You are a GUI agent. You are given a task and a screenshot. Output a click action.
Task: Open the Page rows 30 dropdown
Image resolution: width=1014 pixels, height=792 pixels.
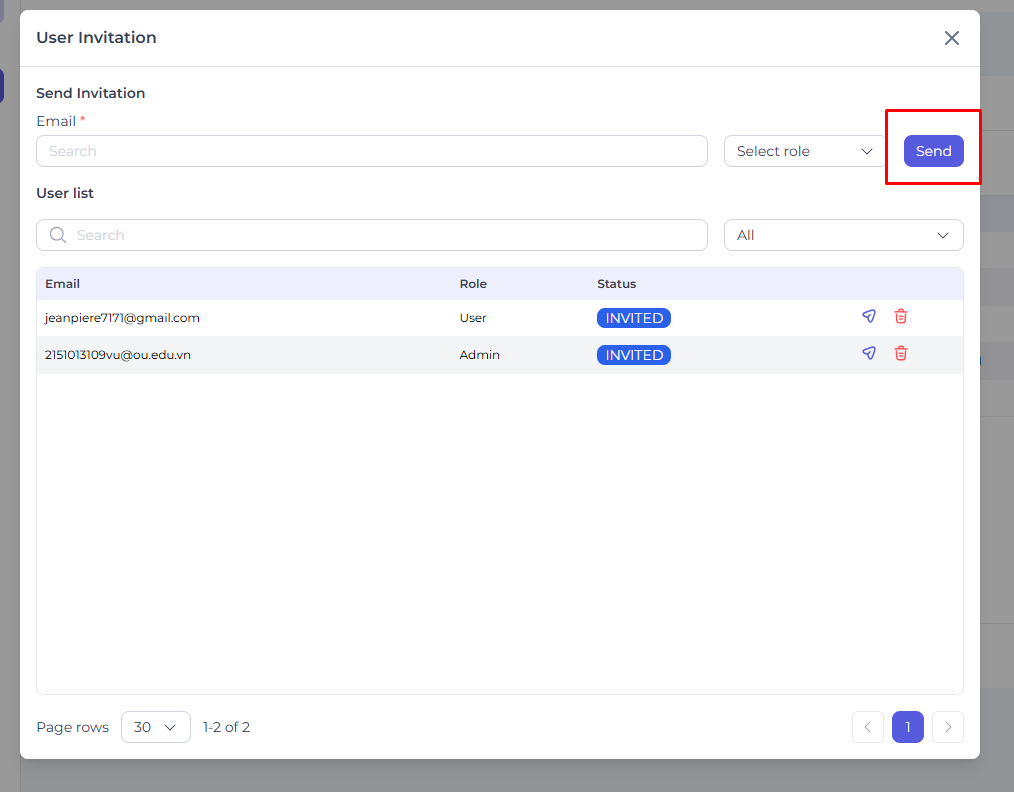click(x=156, y=727)
